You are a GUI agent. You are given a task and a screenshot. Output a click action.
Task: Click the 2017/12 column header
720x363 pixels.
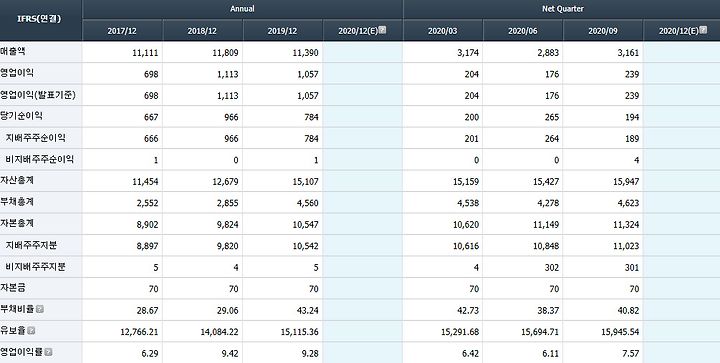(x=122, y=31)
